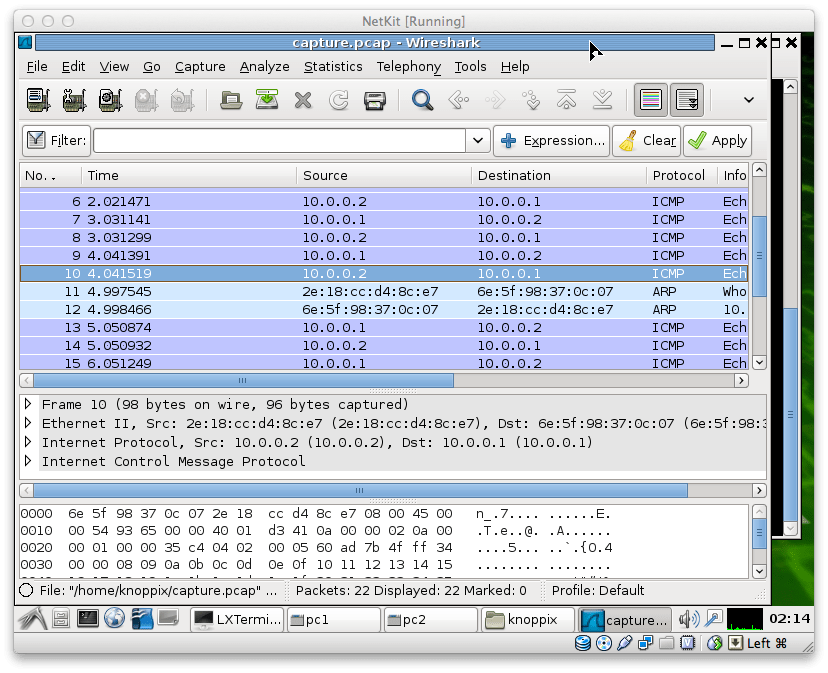The image size is (828, 673).
Task: Sort by the Source column header
Action: [384, 175]
